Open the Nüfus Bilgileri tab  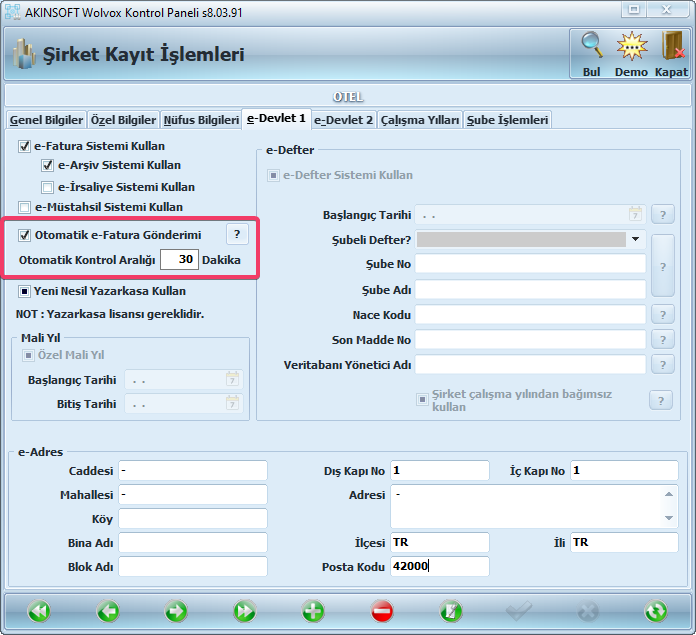[x=201, y=120]
